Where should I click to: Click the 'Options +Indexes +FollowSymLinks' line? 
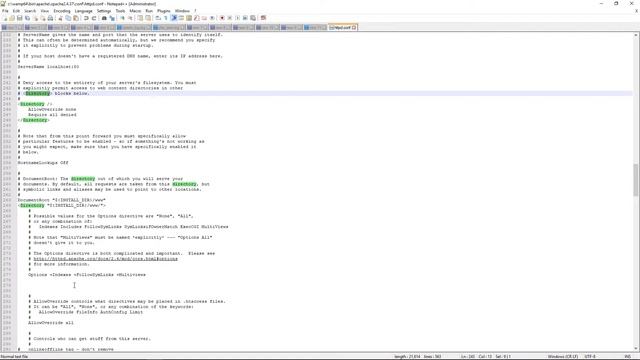pyautogui.click(x=87, y=275)
